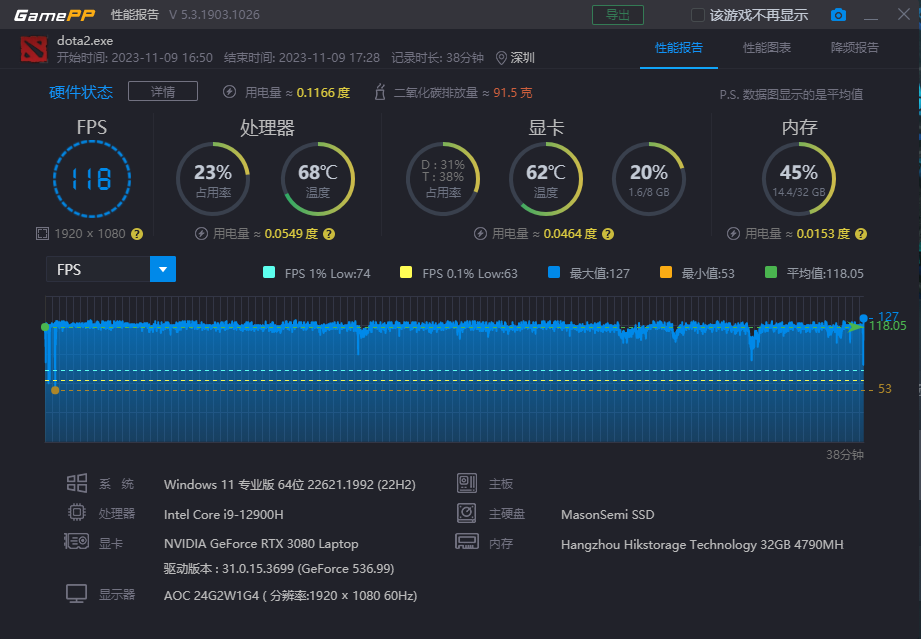Click the 平均值 green legend swatch
921x639 pixels.
point(771,272)
